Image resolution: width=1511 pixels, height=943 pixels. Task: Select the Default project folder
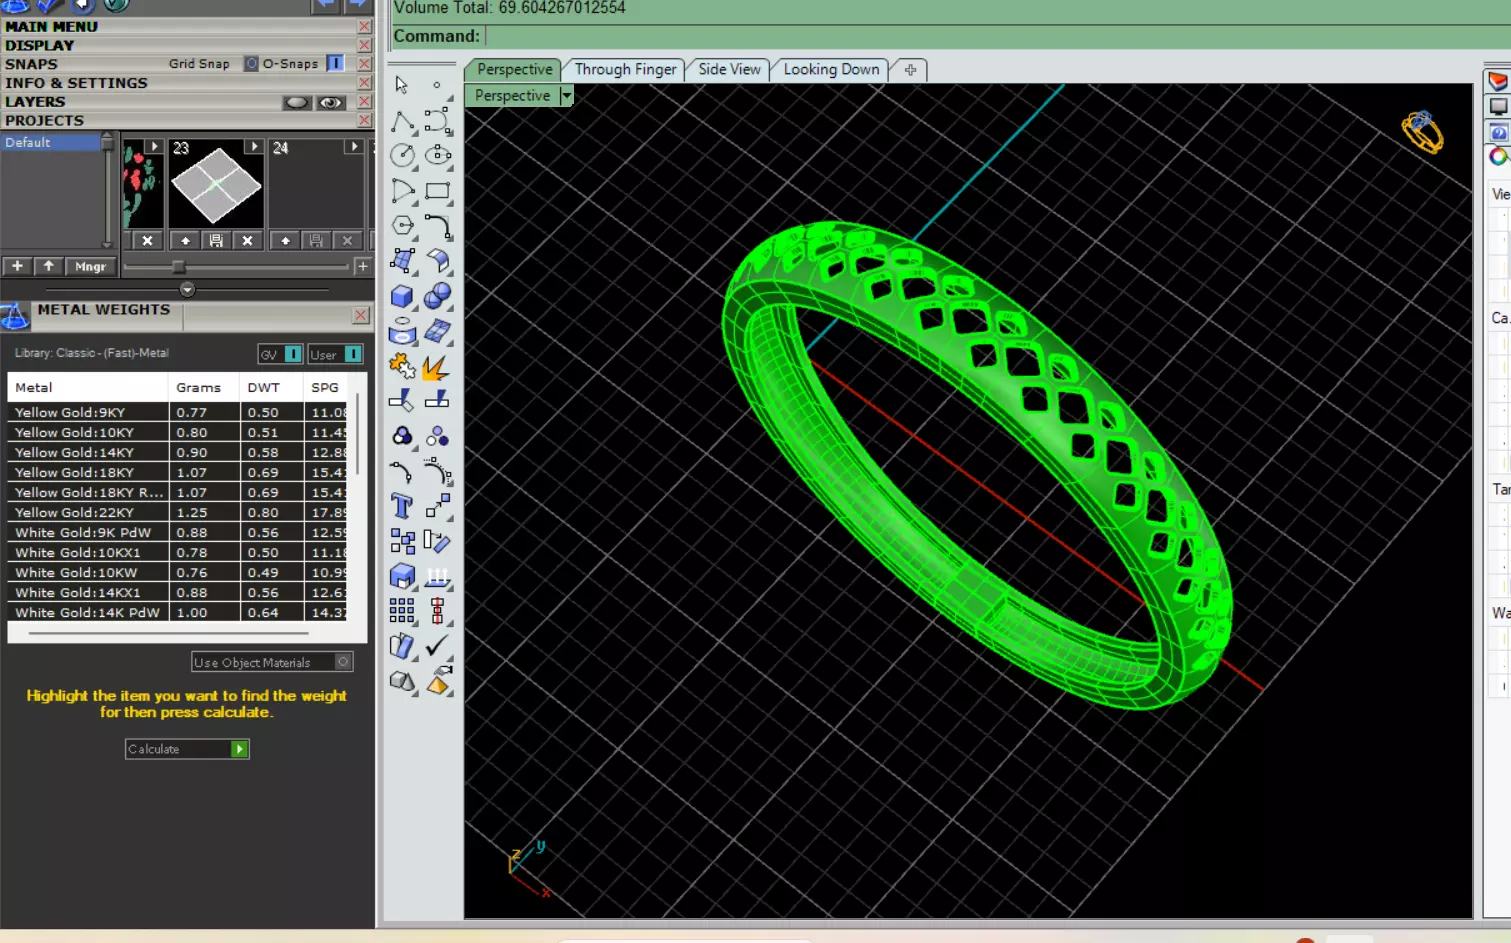(x=51, y=143)
